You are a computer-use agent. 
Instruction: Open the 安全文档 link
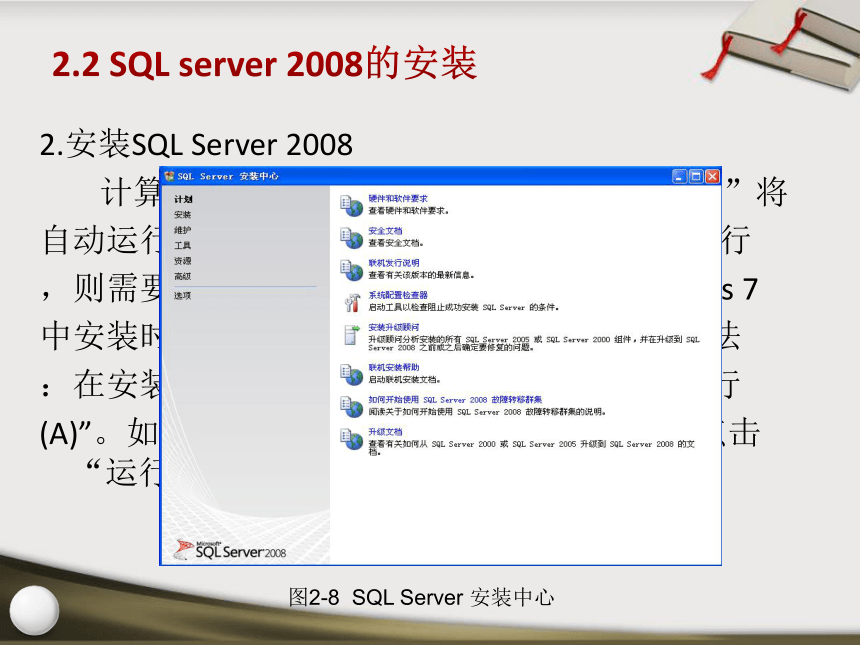[385, 231]
